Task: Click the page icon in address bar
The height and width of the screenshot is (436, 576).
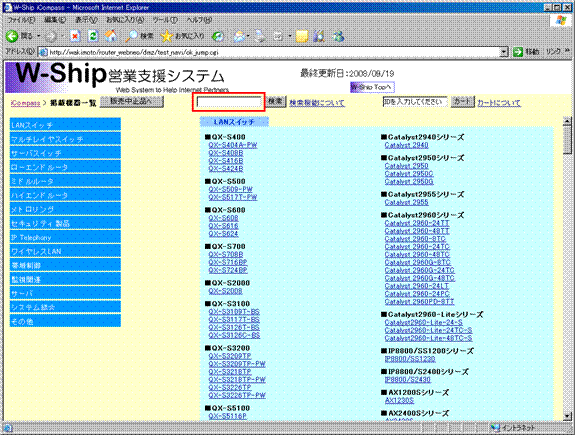Action: (43, 52)
